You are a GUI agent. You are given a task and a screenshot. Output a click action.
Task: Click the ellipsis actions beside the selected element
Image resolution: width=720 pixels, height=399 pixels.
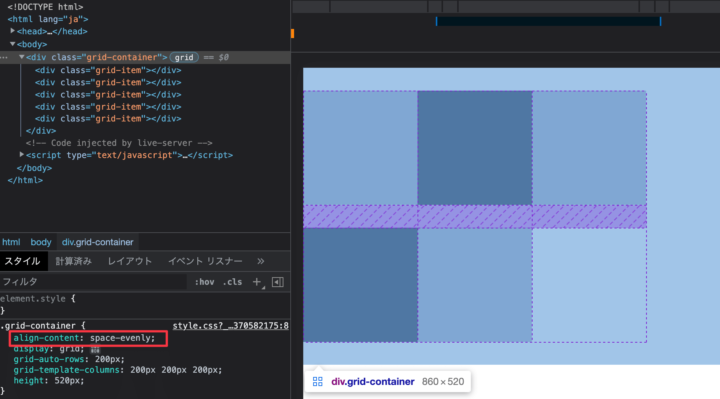pyautogui.click(x=4, y=57)
